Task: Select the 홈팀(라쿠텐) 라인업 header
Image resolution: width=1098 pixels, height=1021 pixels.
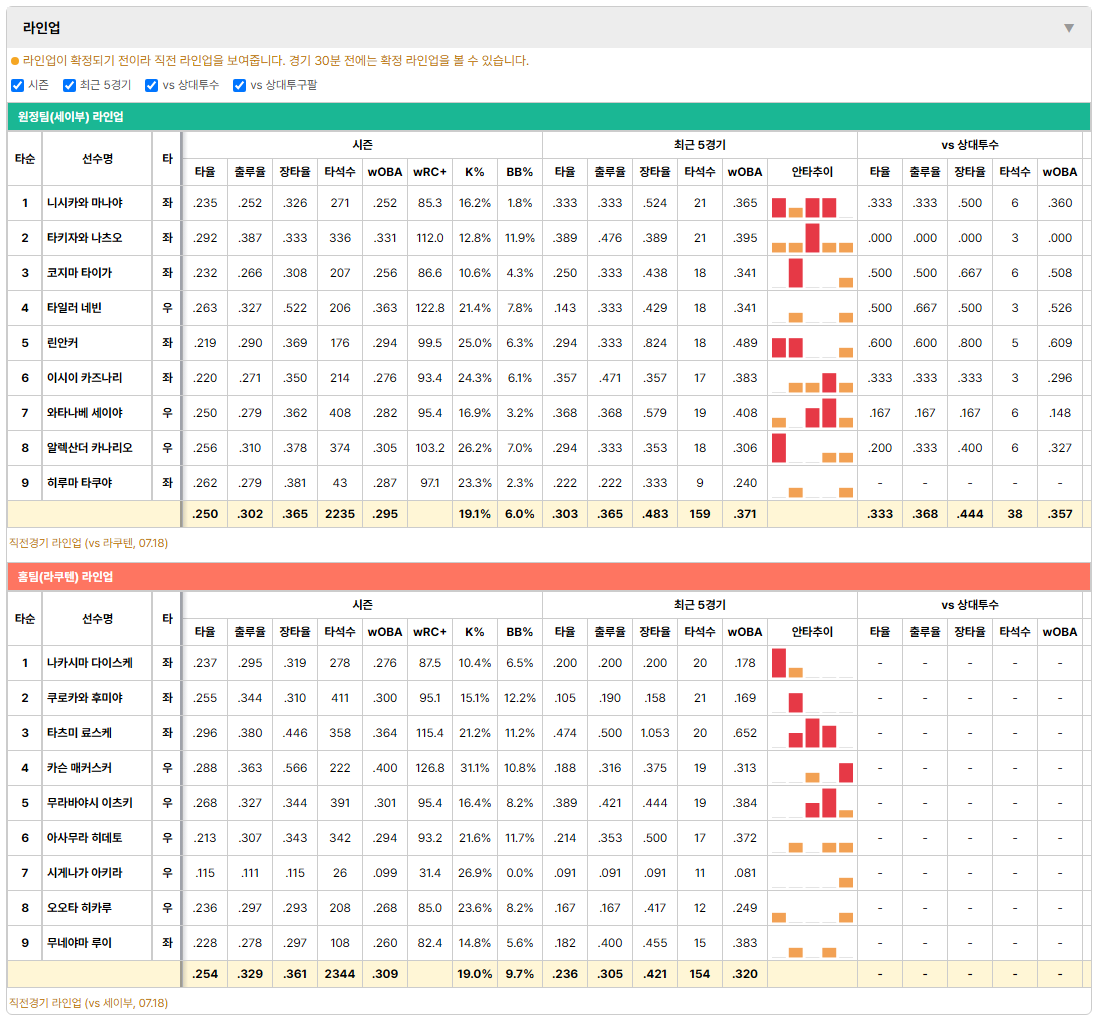Action: (548, 577)
